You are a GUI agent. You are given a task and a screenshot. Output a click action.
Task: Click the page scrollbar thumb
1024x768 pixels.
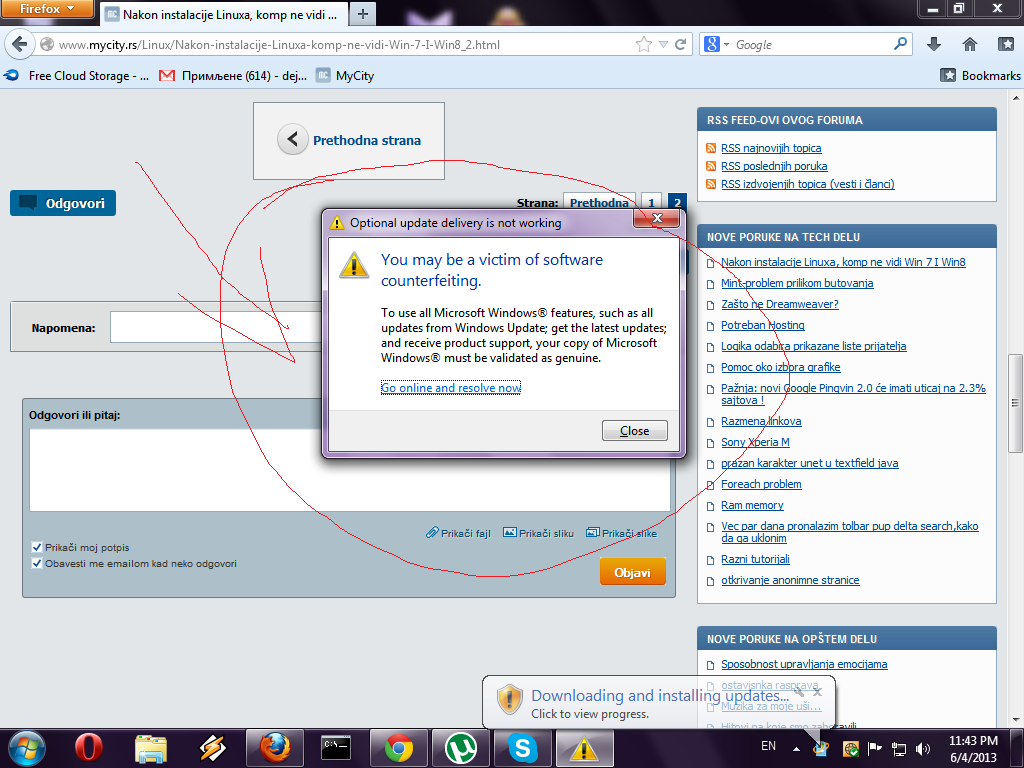coord(1015,404)
